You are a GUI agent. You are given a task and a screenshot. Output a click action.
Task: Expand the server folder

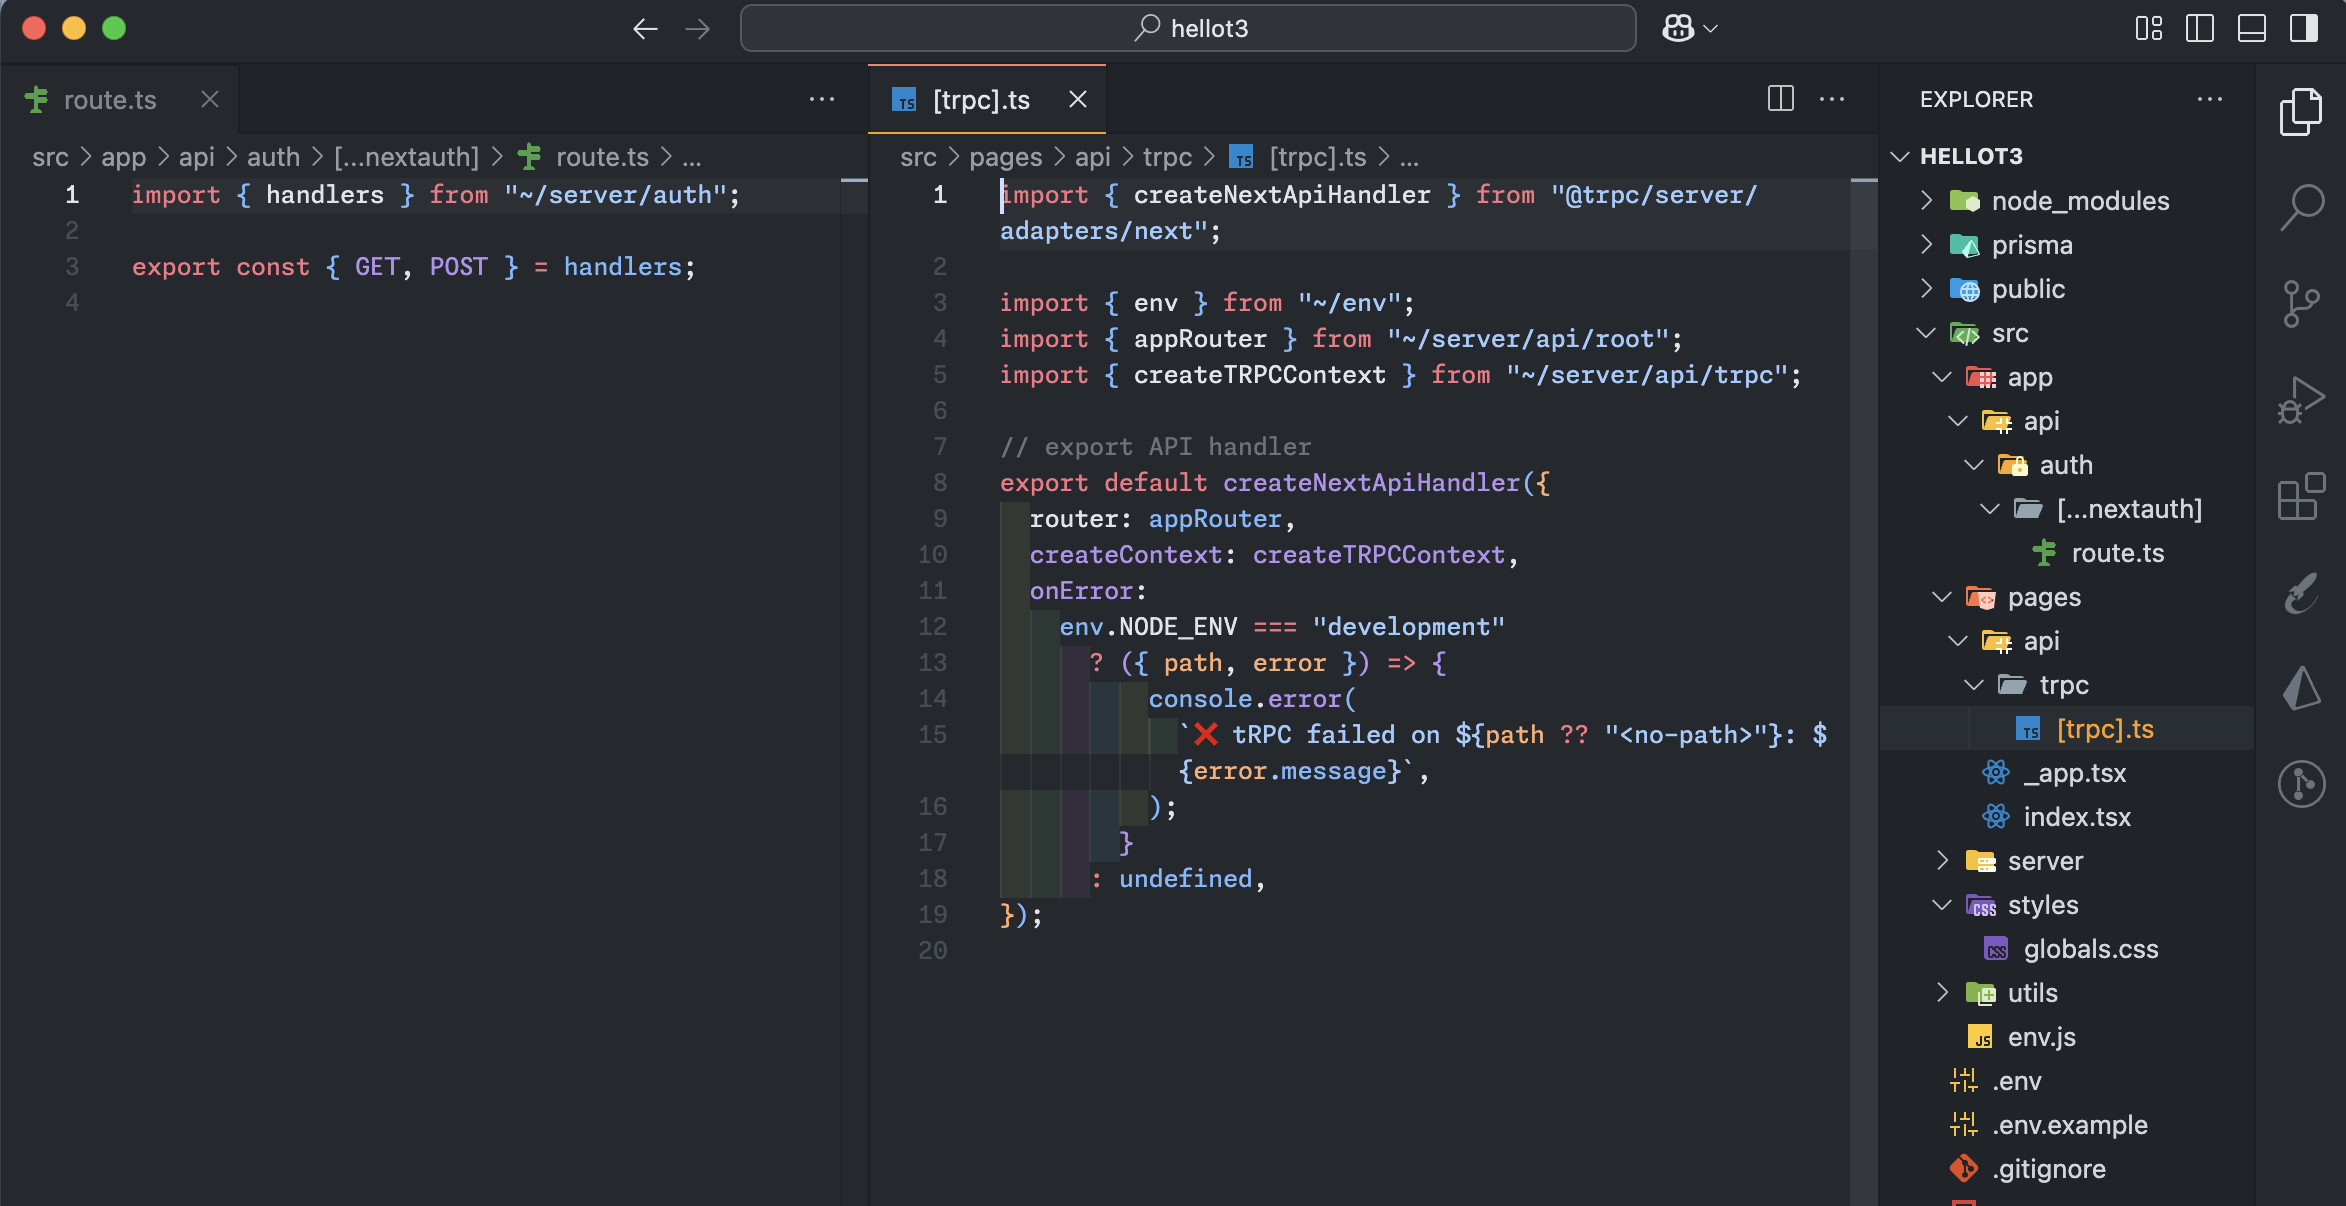[2045, 861]
